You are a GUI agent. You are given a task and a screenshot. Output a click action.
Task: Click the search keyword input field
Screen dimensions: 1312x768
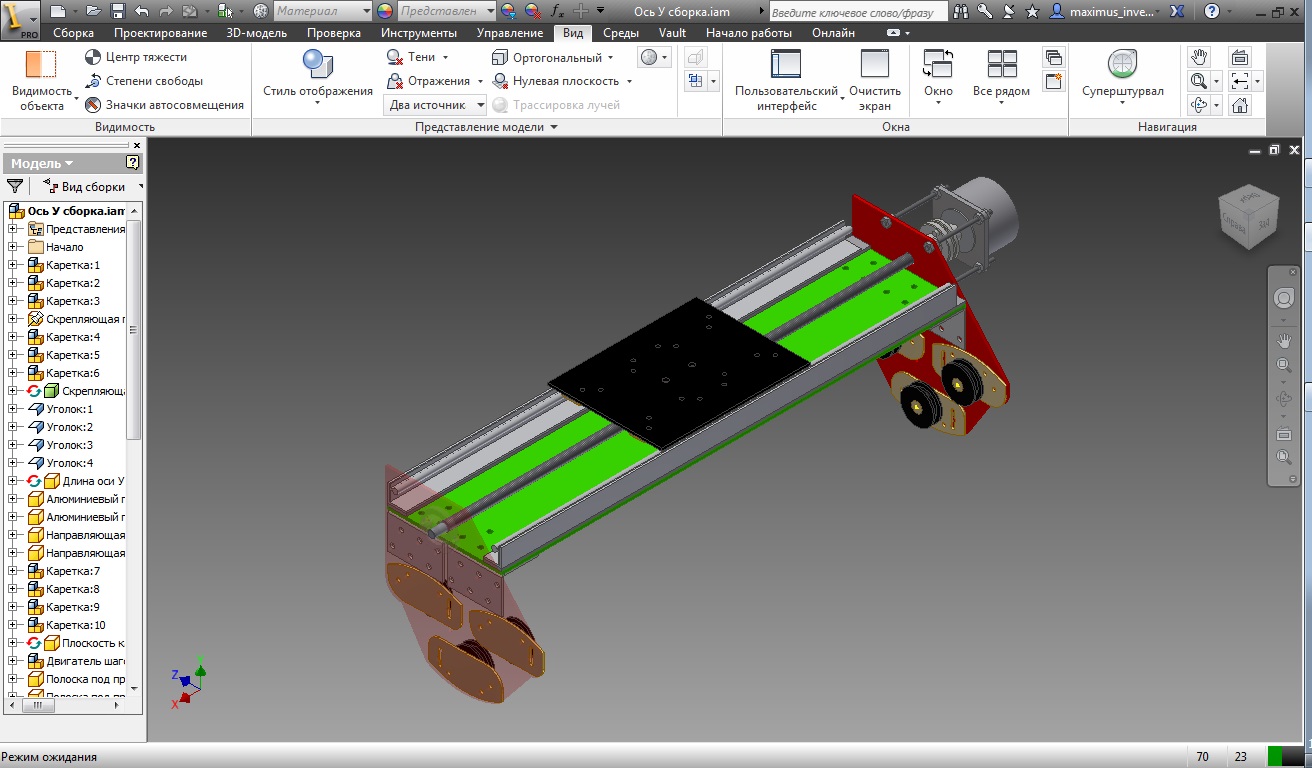coord(859,12)
